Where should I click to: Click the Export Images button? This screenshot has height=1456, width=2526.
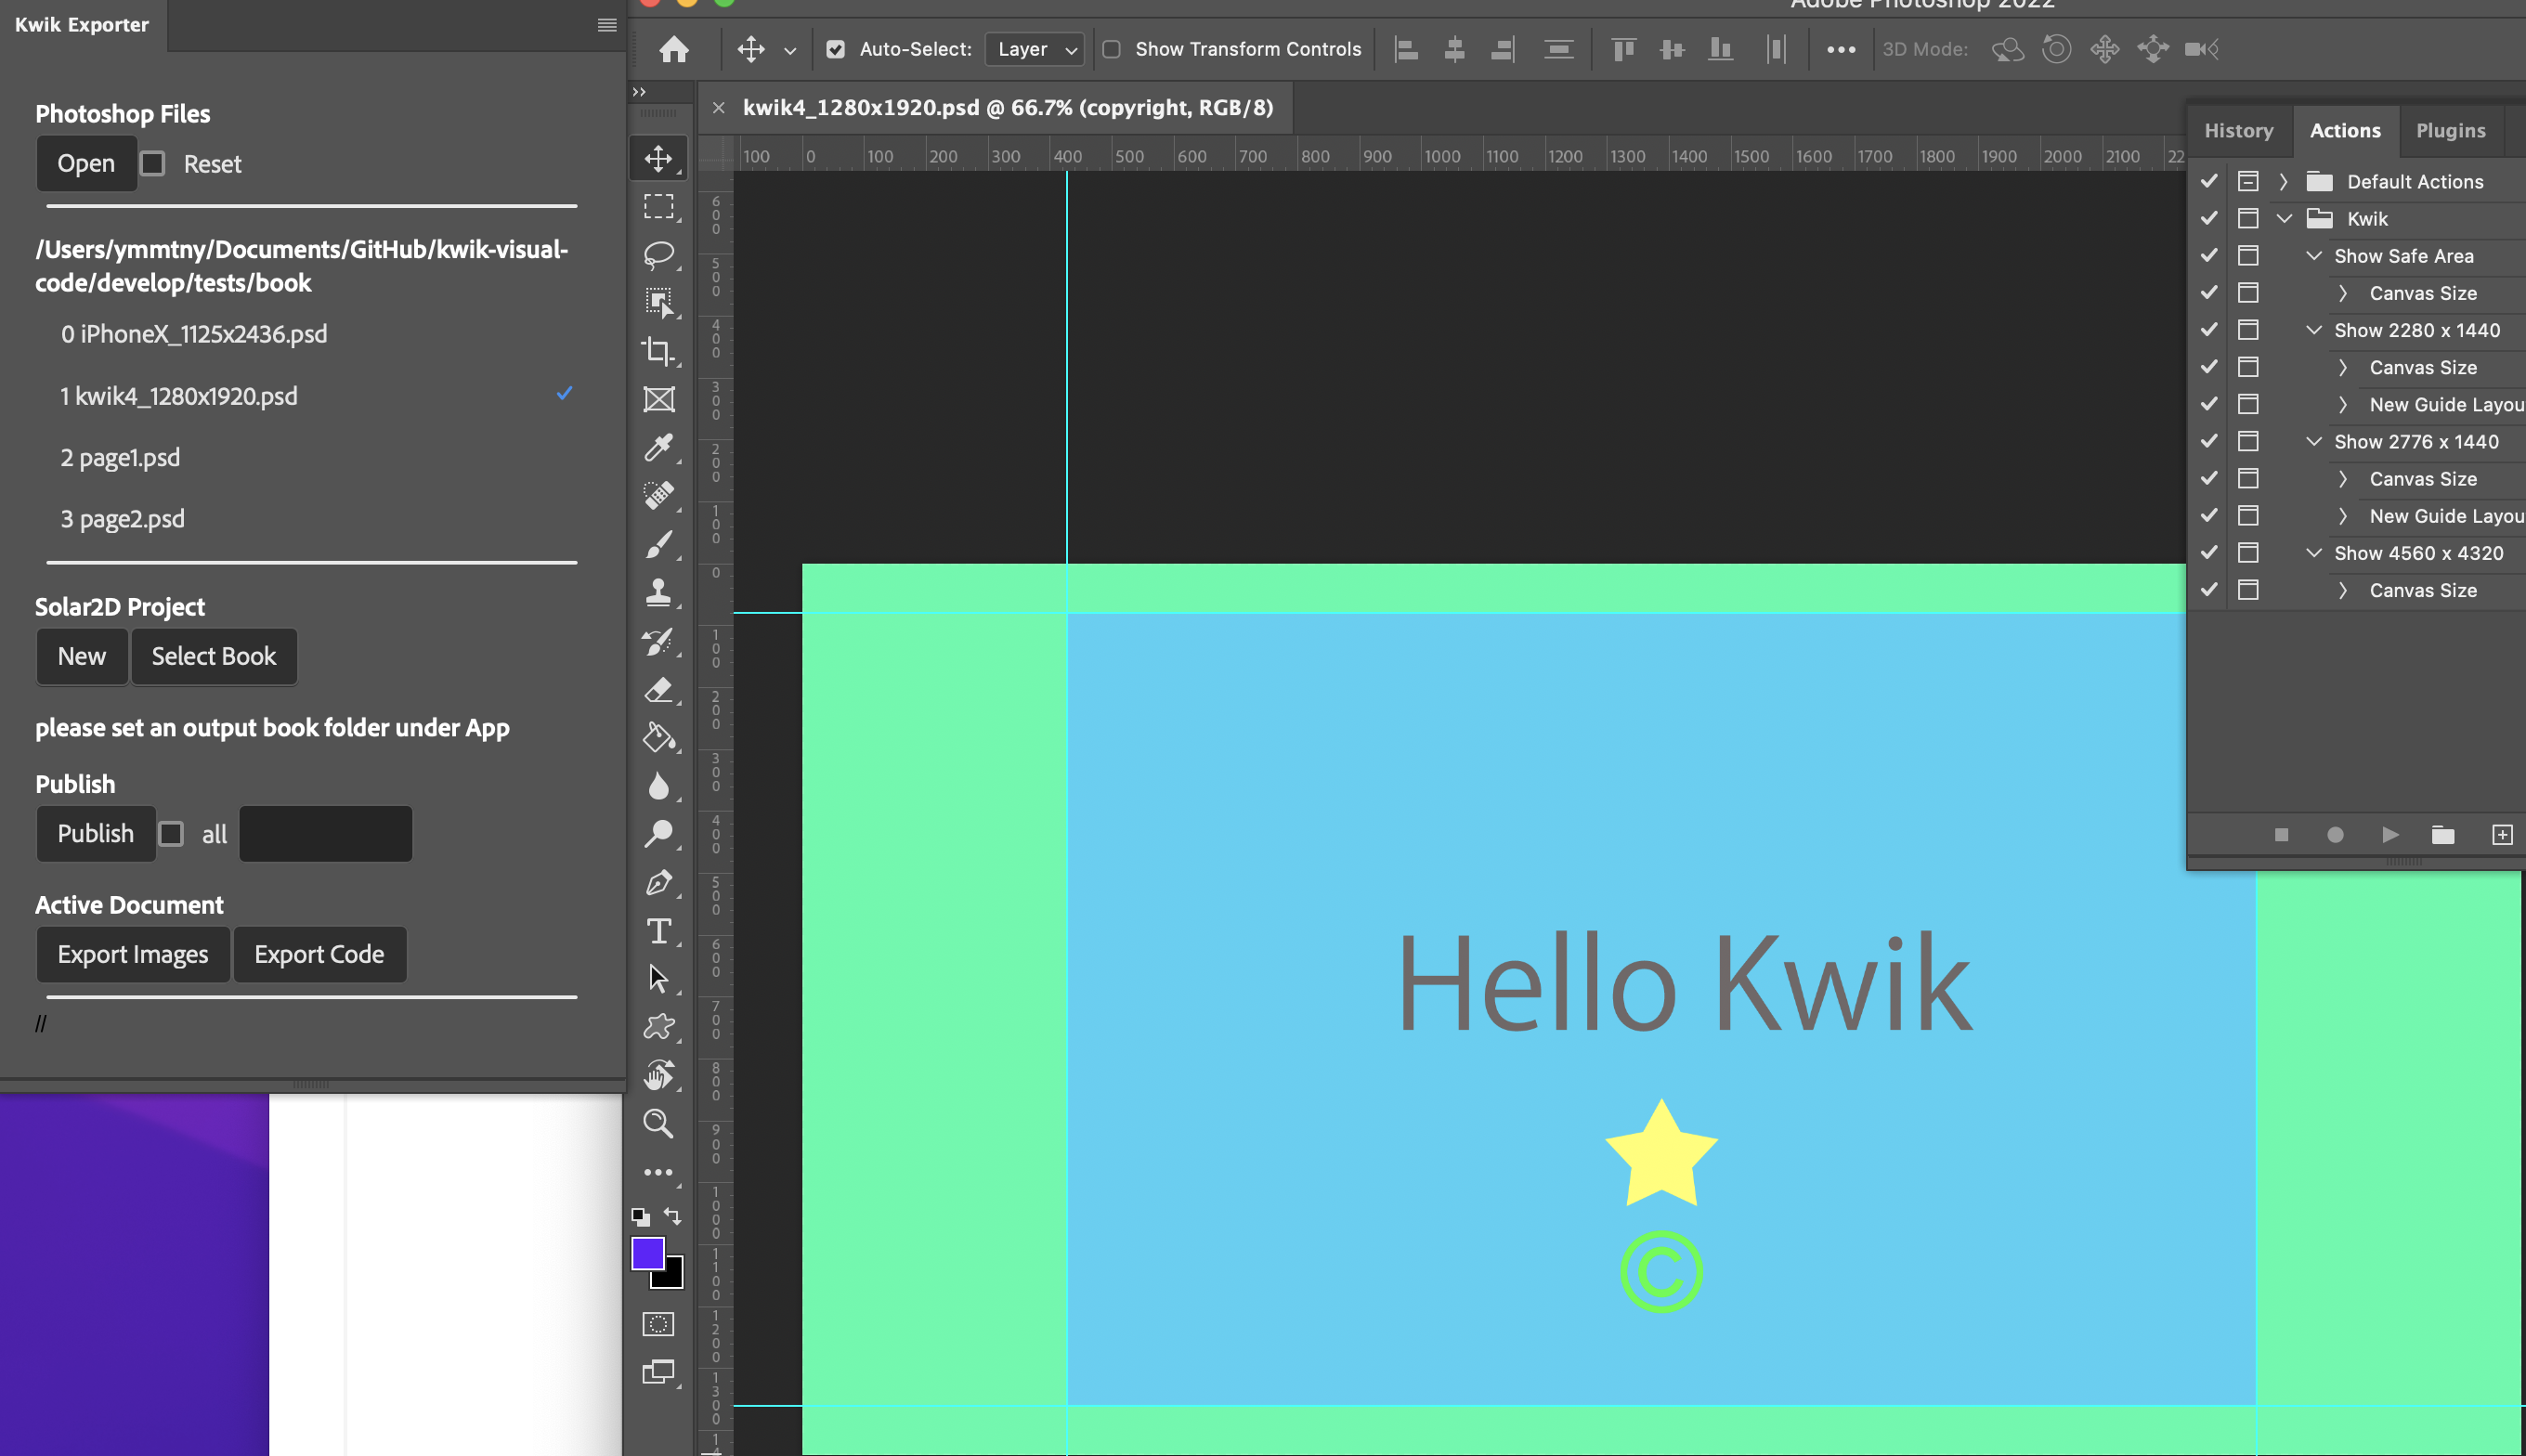point(133,954)
